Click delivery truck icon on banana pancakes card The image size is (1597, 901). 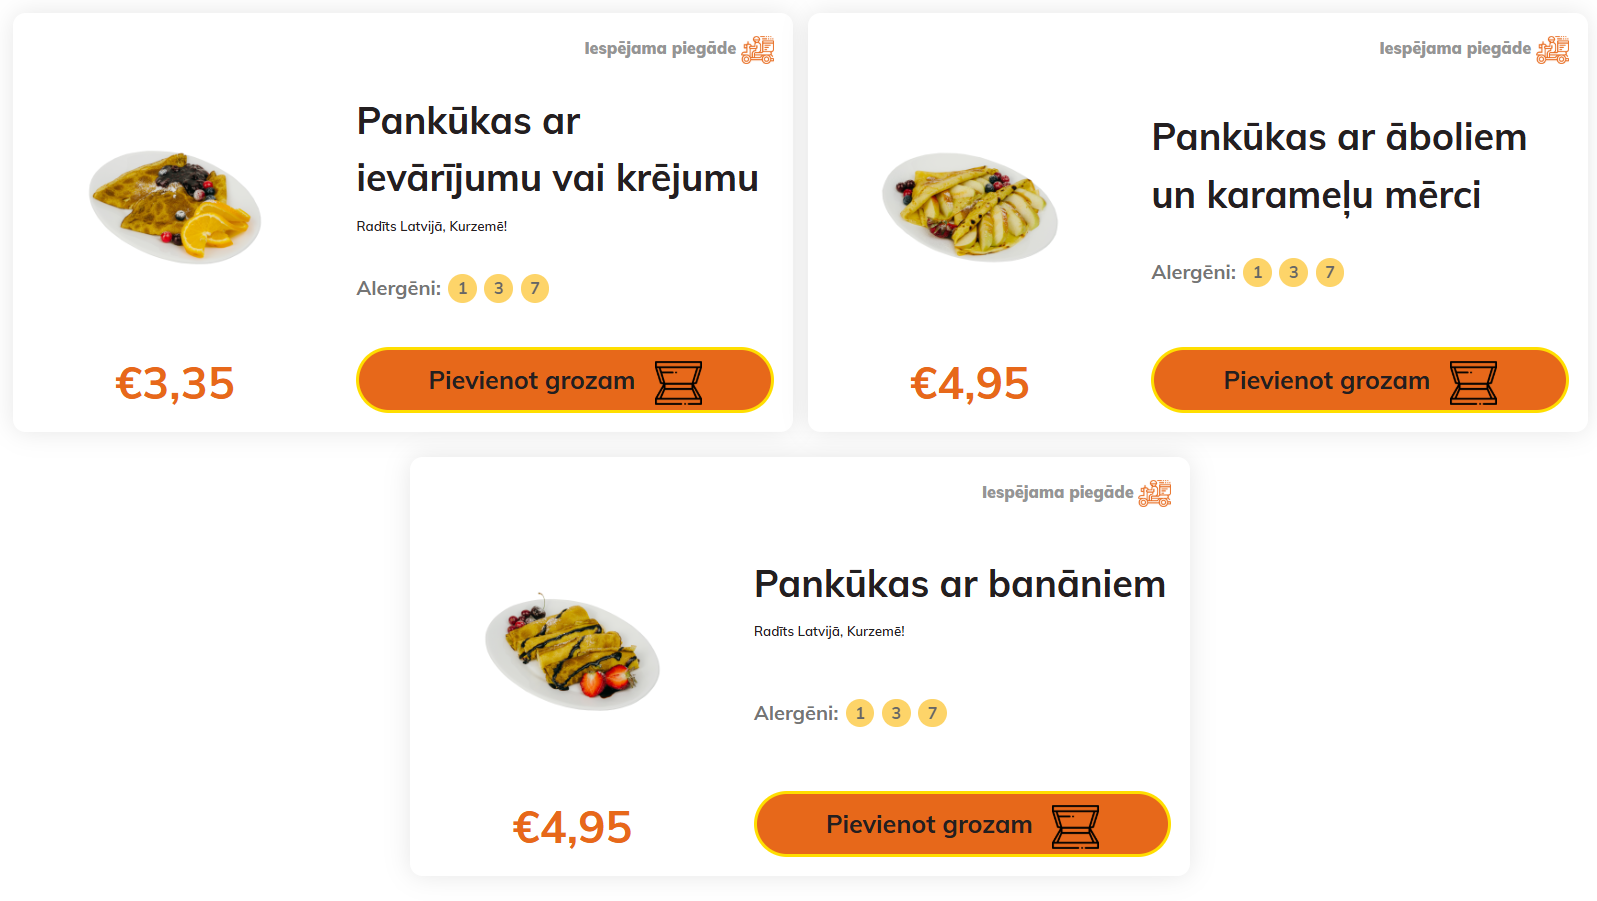pyautogui.click(x=1155, y=493)
